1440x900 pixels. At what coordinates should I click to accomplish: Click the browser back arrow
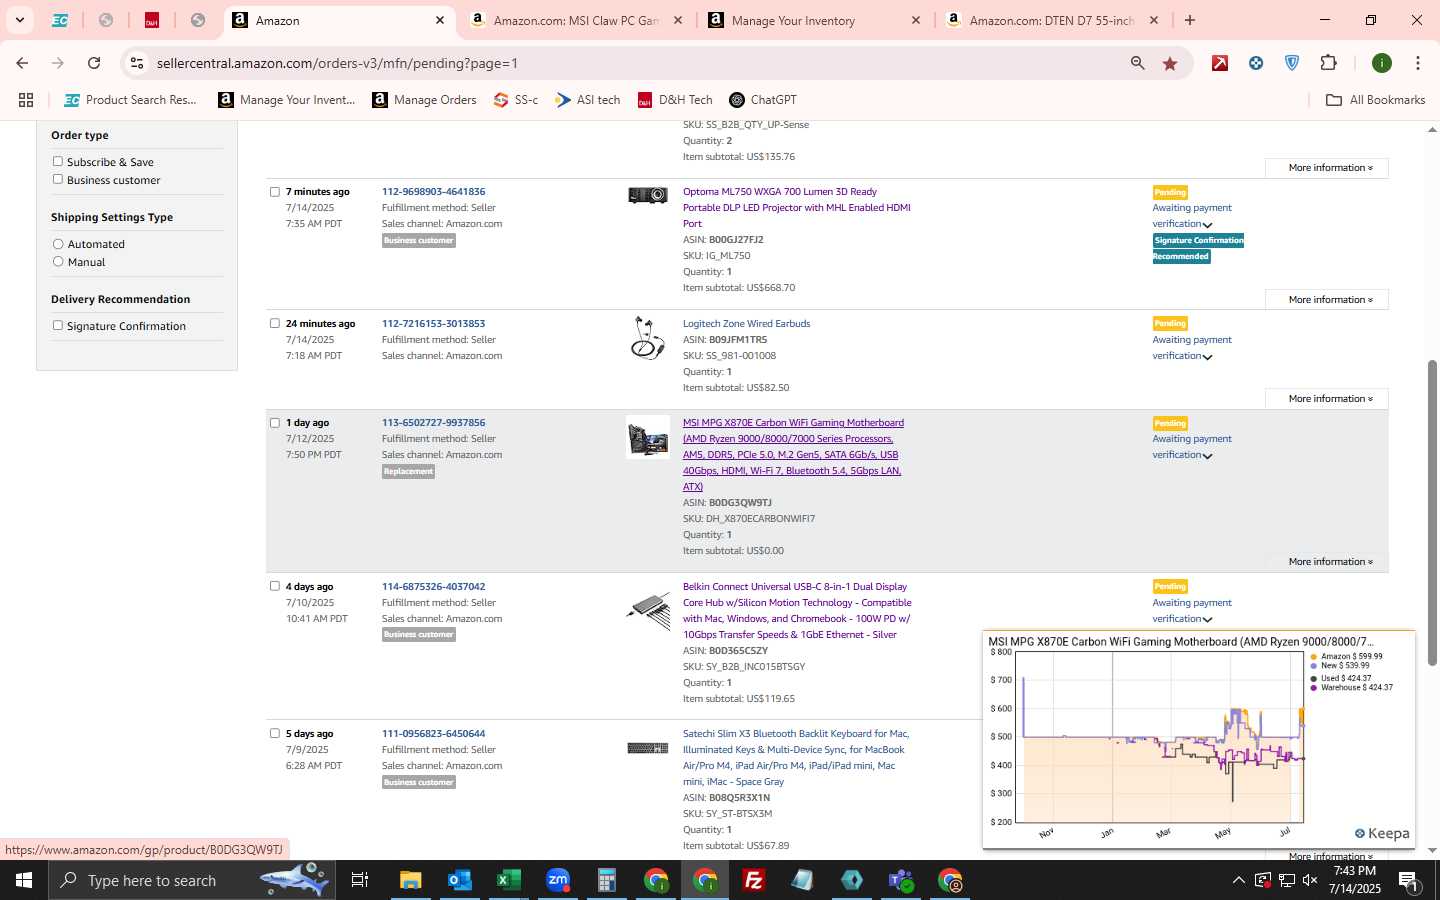[22, 63]
